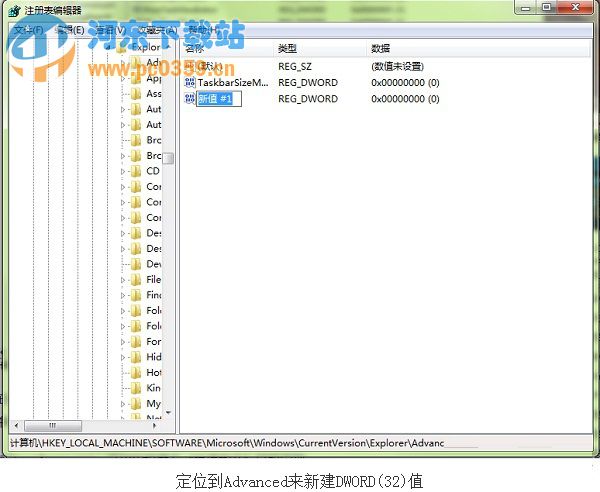
Task: Select the Hid key label in tree
Action: tap(154, 357)
